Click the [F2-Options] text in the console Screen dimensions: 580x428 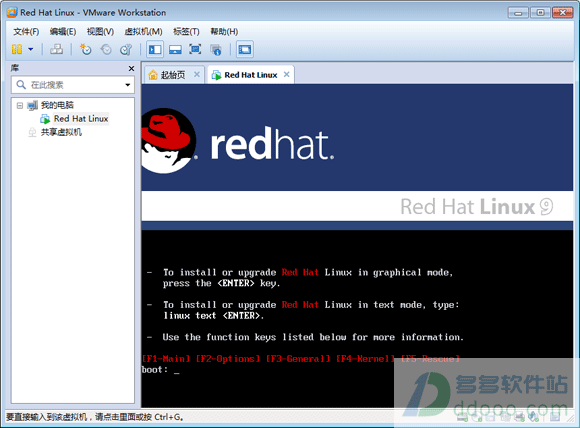tap(227, 359)
